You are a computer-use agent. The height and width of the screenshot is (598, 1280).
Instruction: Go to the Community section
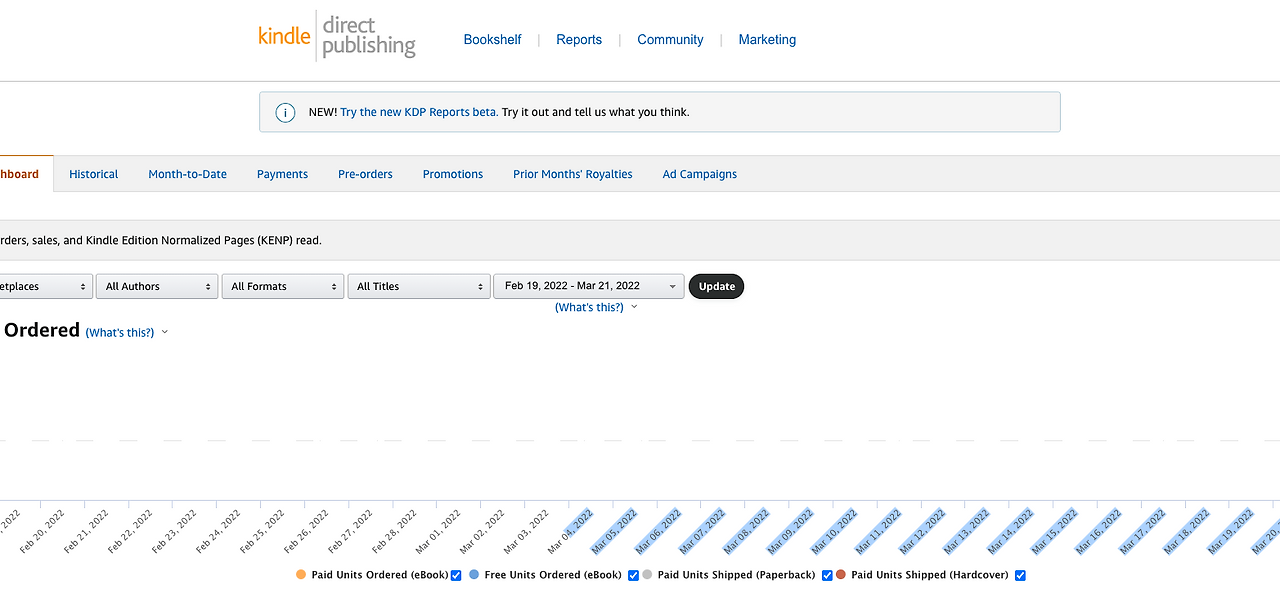point(670,40)
